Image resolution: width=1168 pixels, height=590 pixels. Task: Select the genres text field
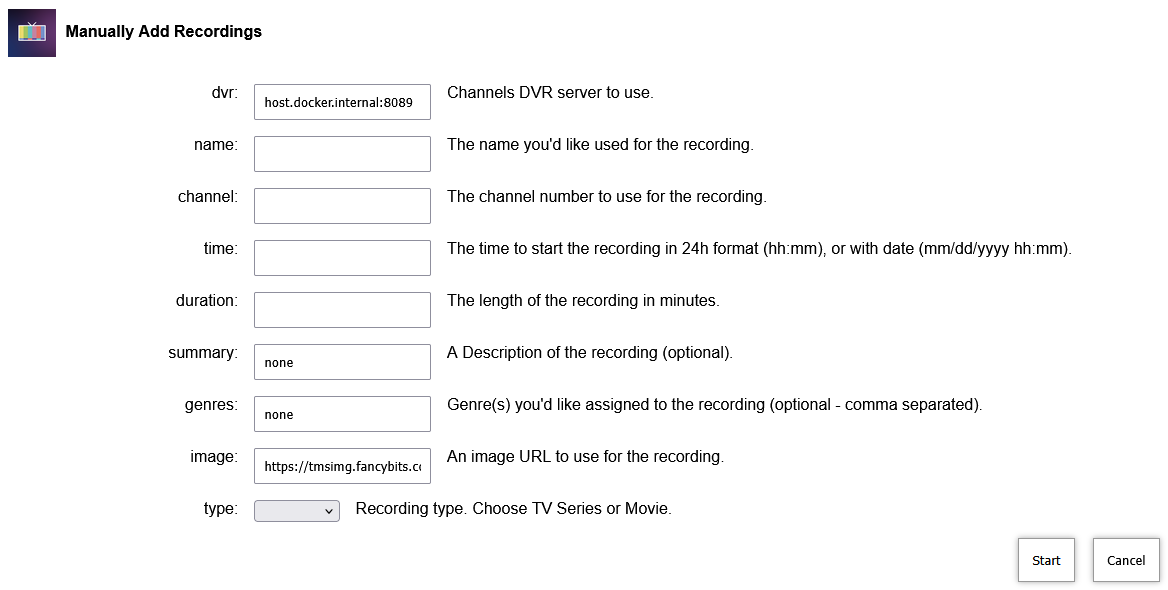tap(342, 414)
